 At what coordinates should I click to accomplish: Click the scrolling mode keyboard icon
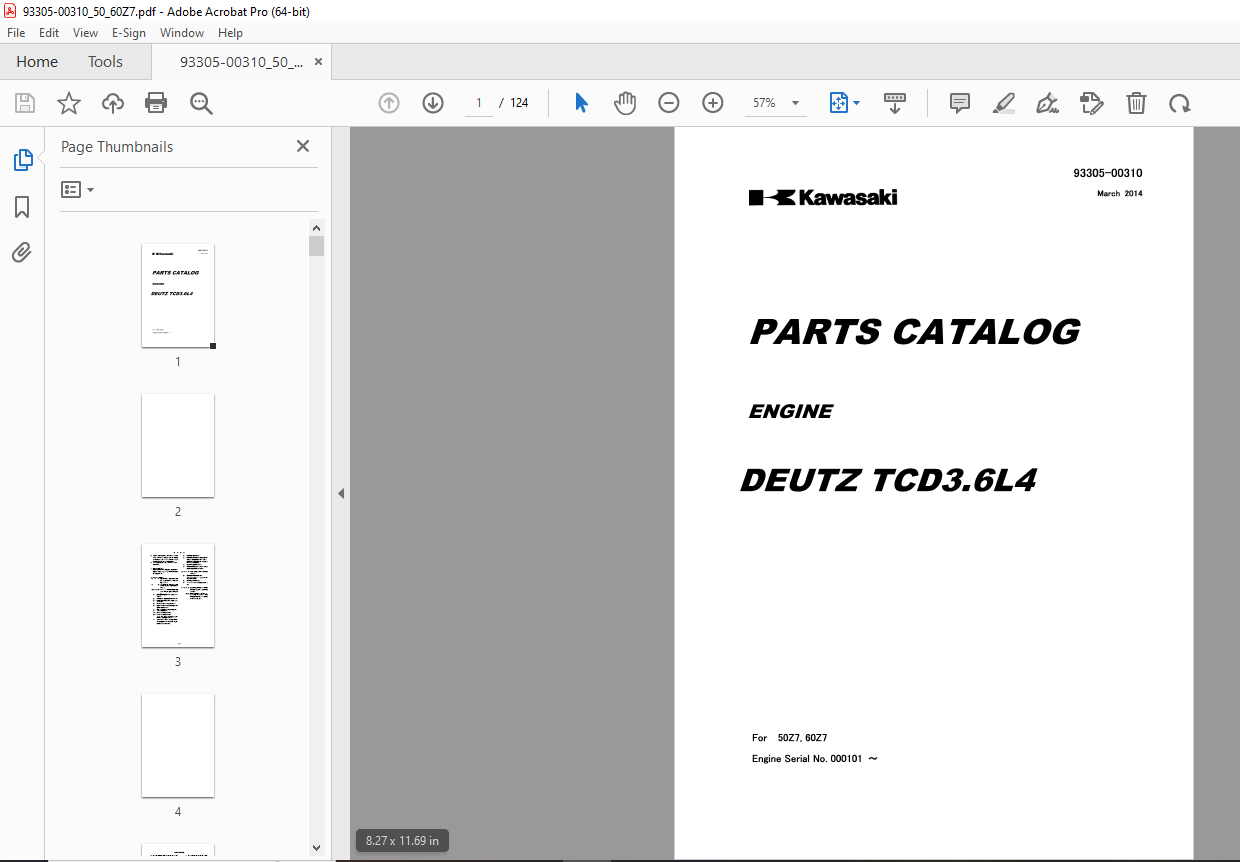point(895,103)
